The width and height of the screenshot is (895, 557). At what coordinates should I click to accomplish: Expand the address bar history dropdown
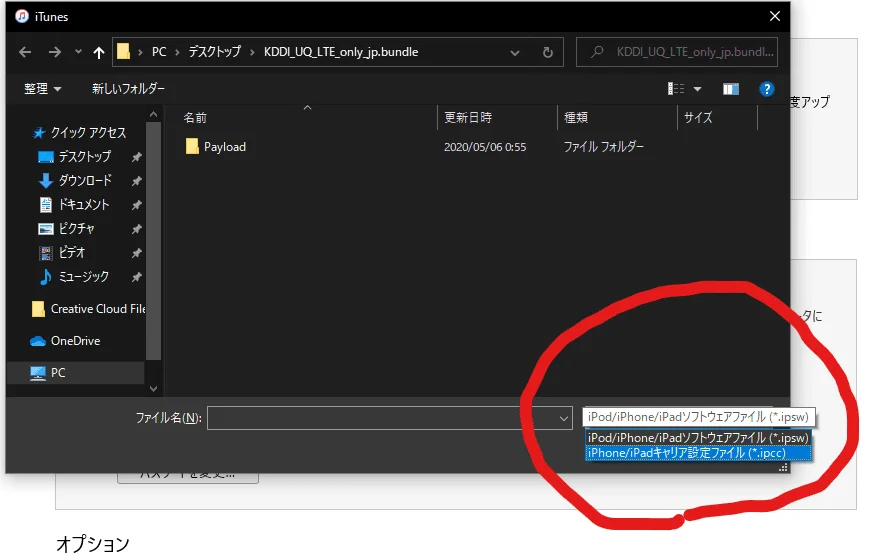514,53
